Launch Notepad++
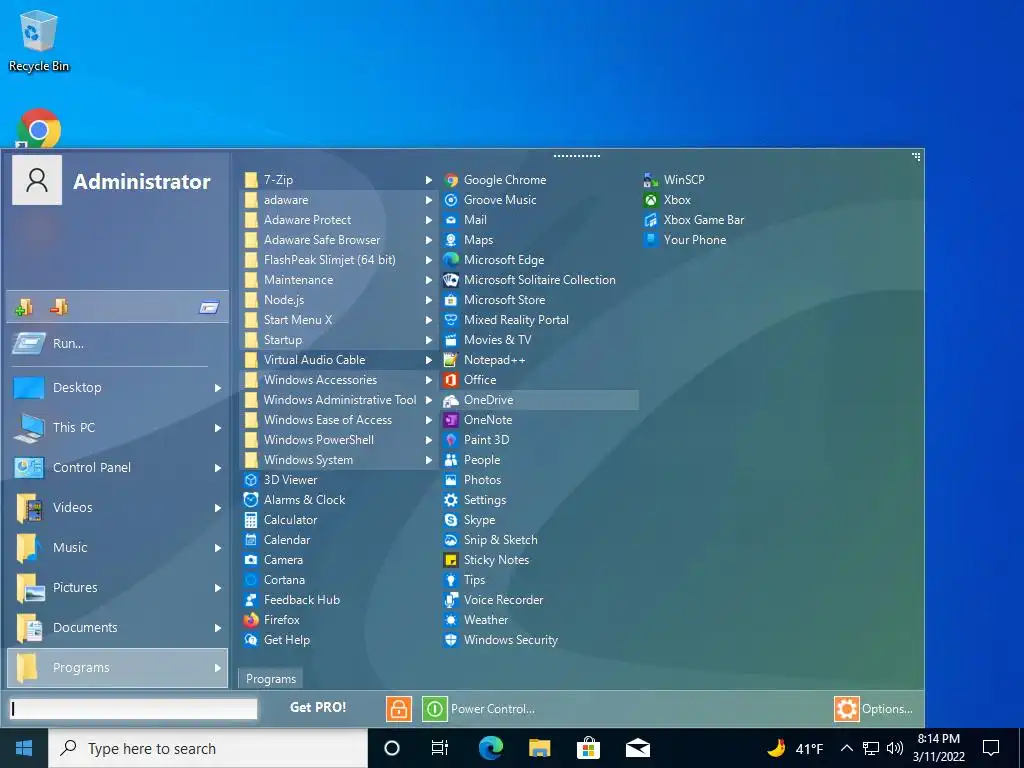Screen dimensions: 1024x768 coord(484,360)
